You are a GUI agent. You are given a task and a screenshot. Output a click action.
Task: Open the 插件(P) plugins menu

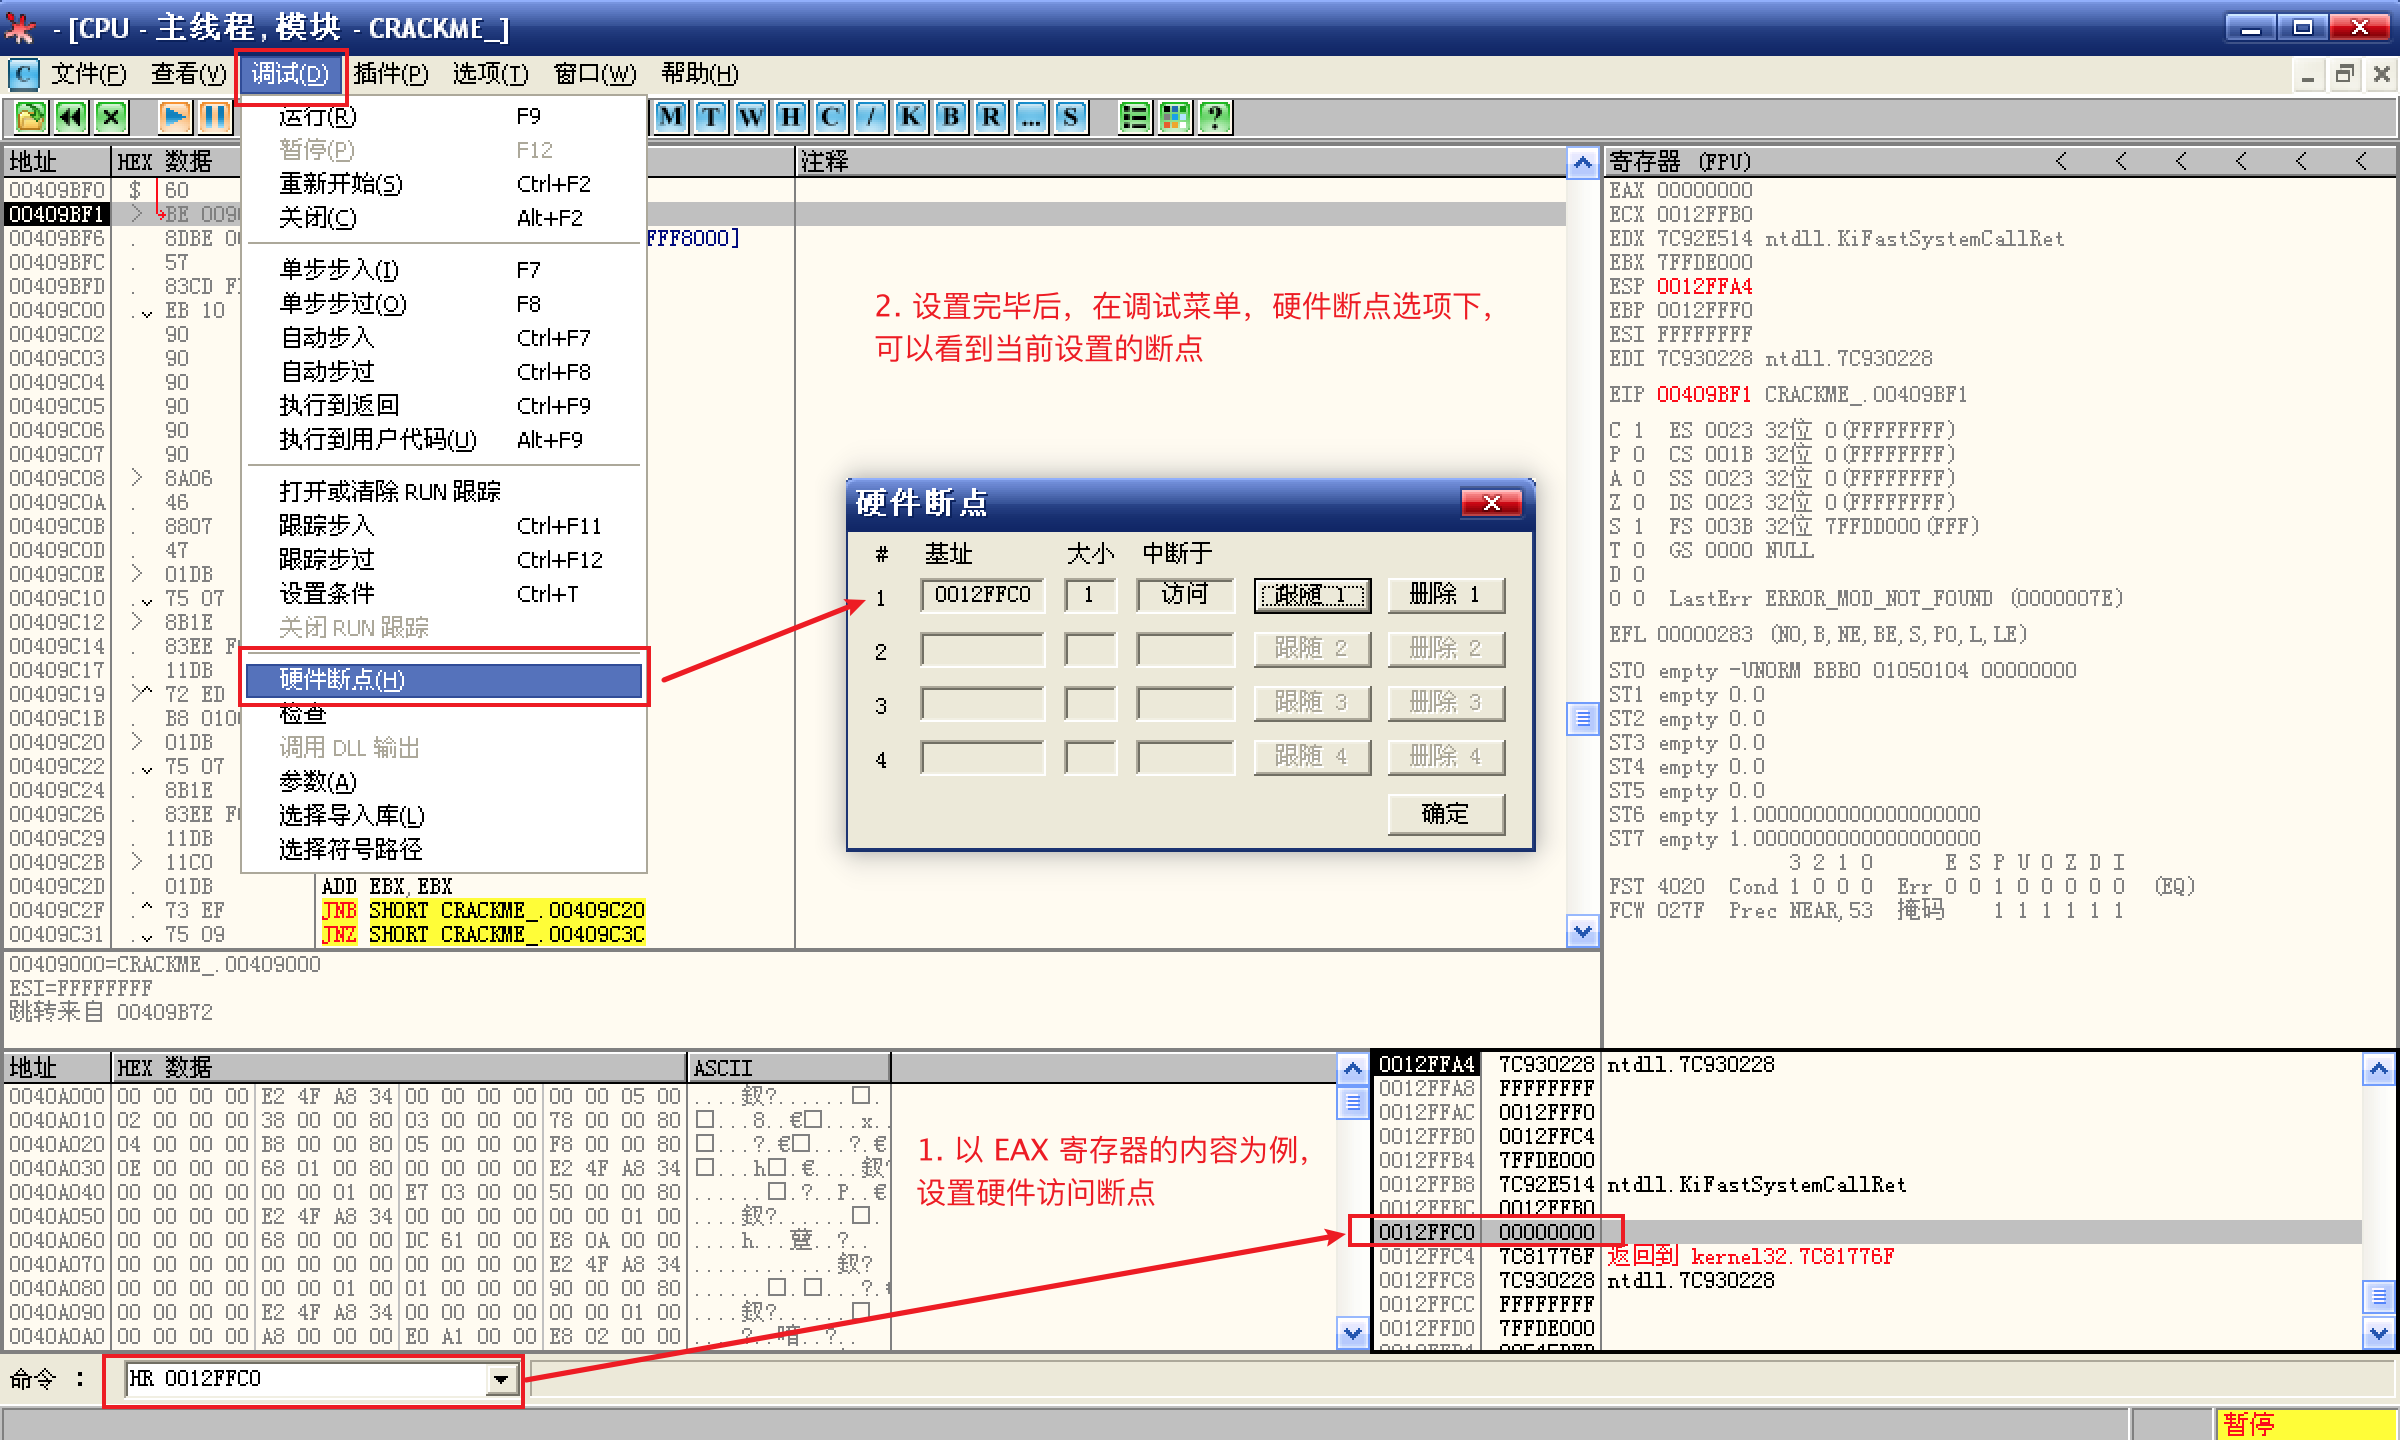[390, 74]
